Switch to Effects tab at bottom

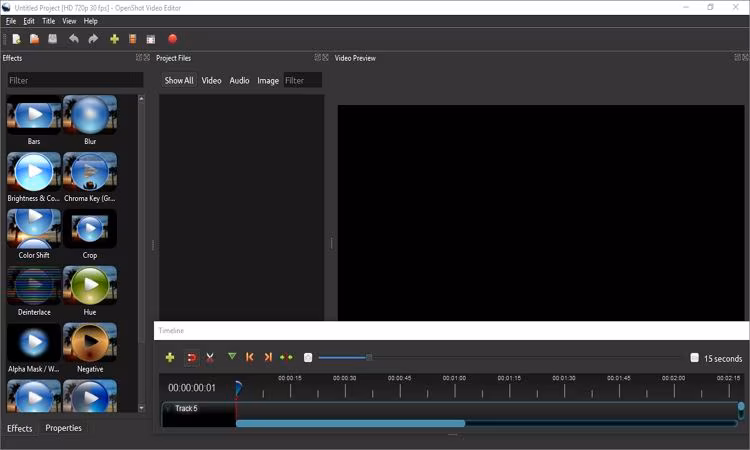(20, 428)
